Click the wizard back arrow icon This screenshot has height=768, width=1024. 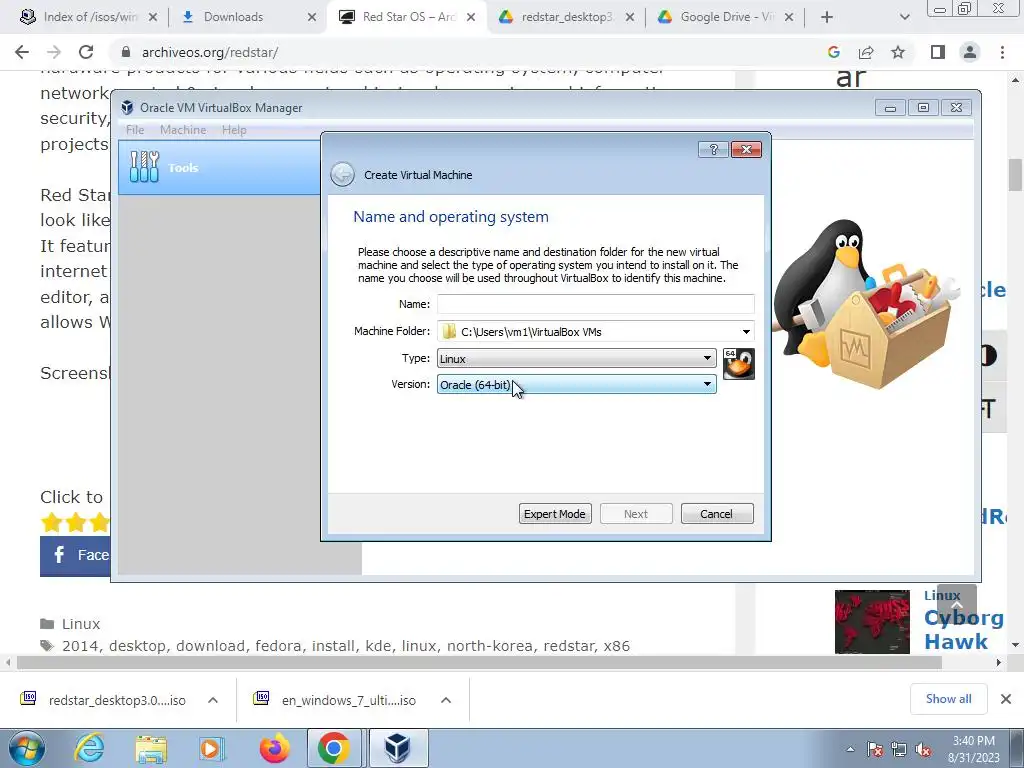(342, 175)
